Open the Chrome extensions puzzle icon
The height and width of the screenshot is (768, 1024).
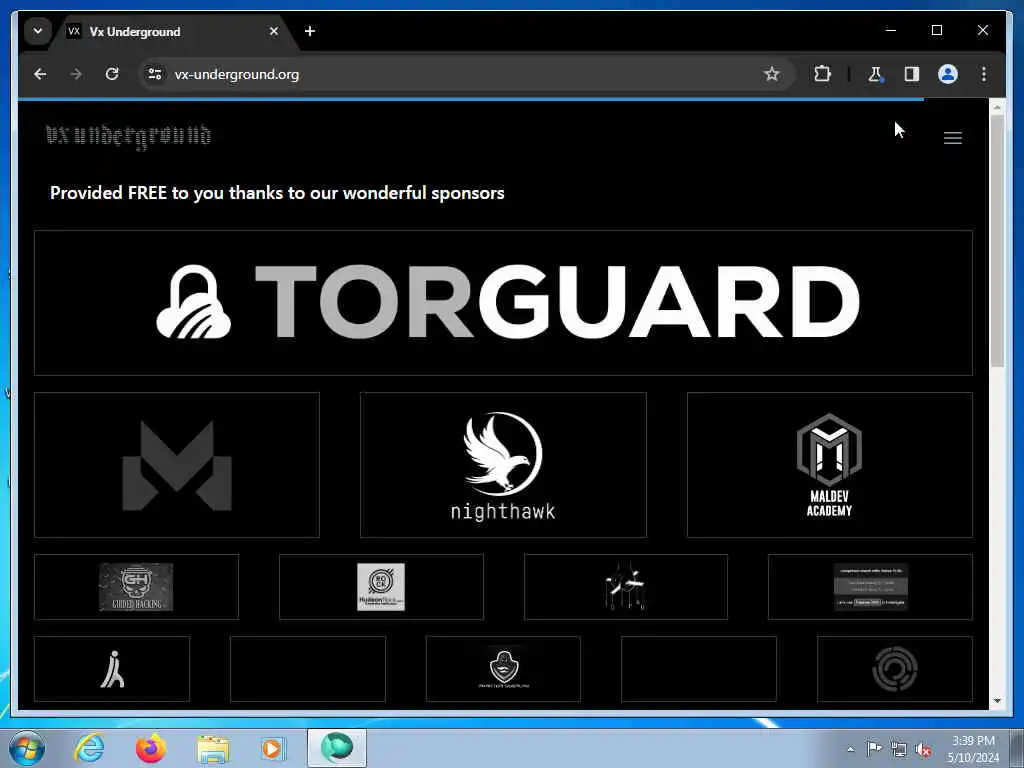[x=822, y=74]
